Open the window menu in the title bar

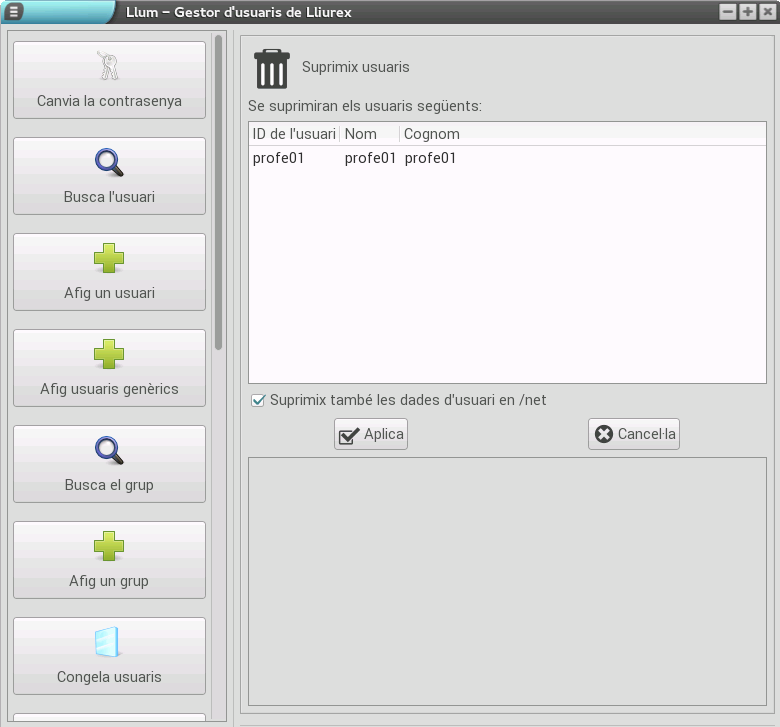[x=14, y=12]
